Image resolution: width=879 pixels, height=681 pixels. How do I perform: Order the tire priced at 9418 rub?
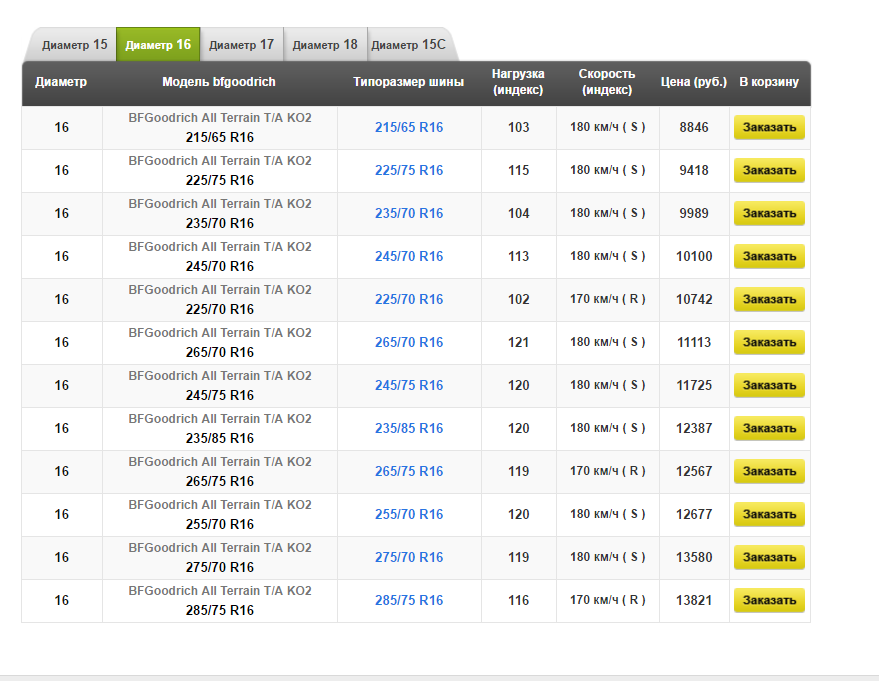[x=769, y=171]
